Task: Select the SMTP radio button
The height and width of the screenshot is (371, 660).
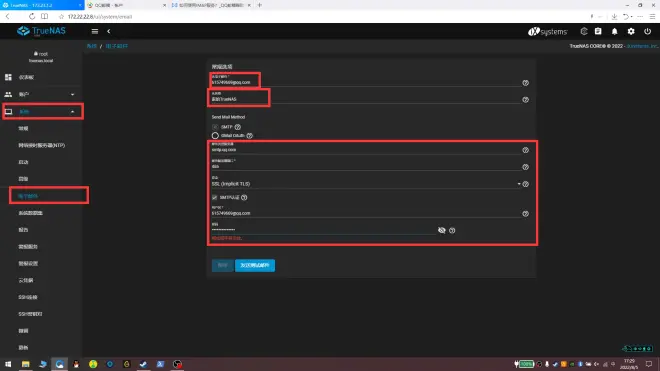Action: point(215,127)
